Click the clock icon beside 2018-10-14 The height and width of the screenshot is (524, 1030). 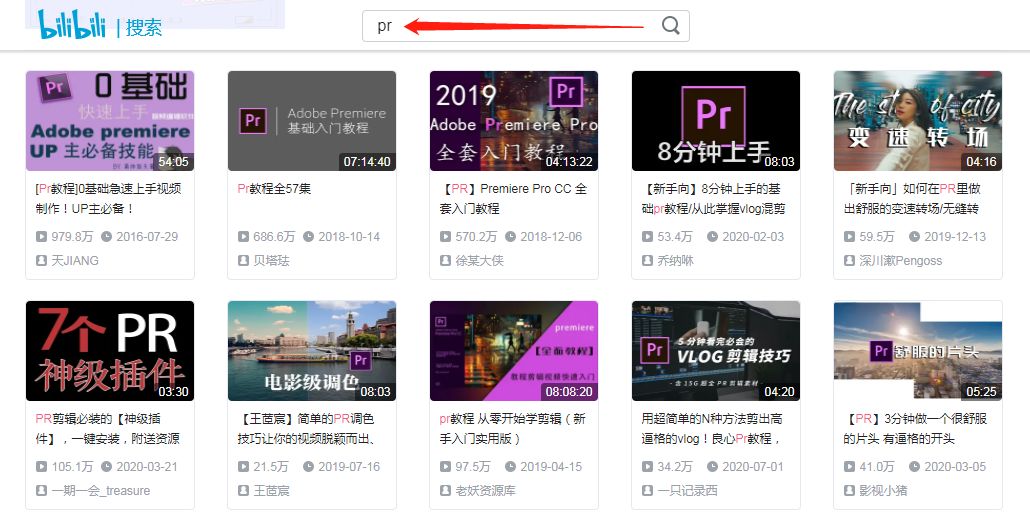(309, 236)
